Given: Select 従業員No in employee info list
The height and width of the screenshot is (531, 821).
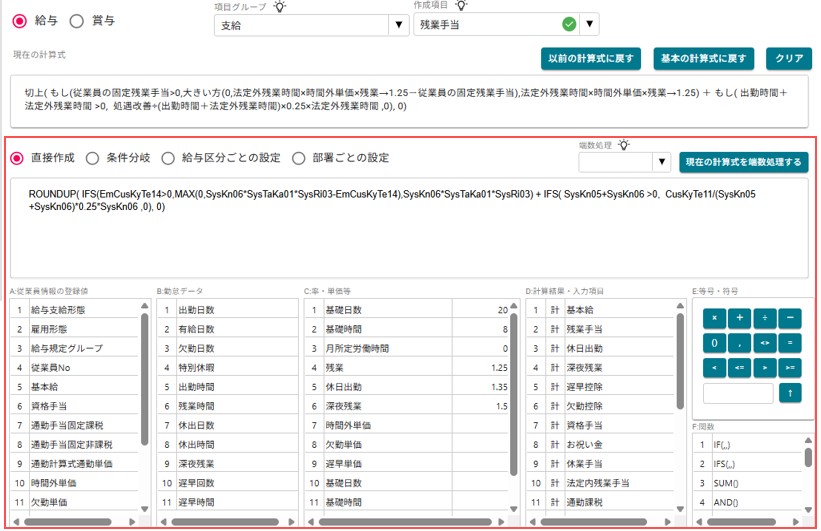Looking at the screenshot, I should click(x=74, y=368).
